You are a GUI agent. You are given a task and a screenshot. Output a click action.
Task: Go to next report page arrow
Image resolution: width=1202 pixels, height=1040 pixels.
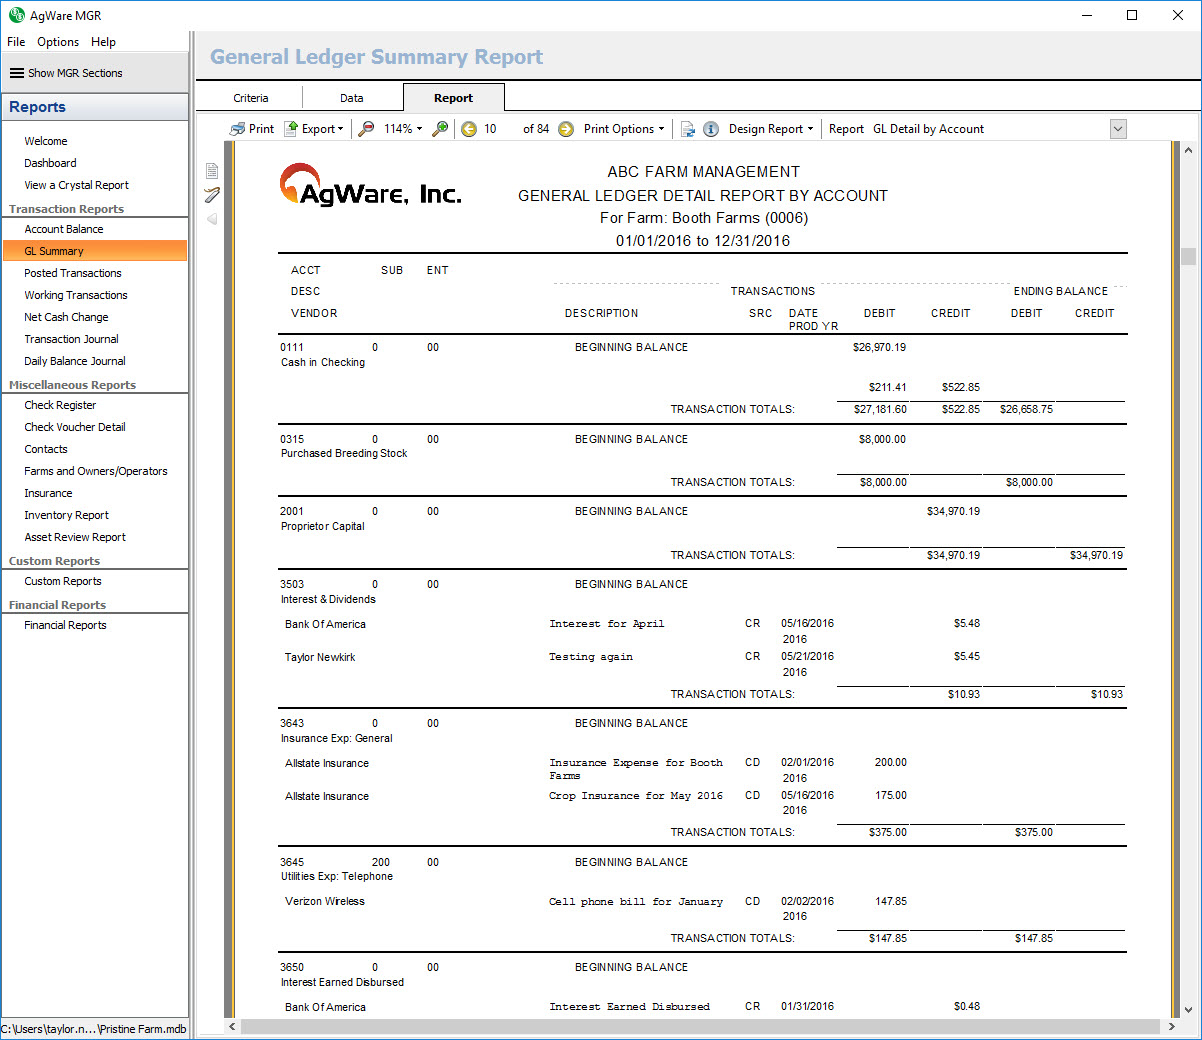pyautogui.click(x=566, y=129)
